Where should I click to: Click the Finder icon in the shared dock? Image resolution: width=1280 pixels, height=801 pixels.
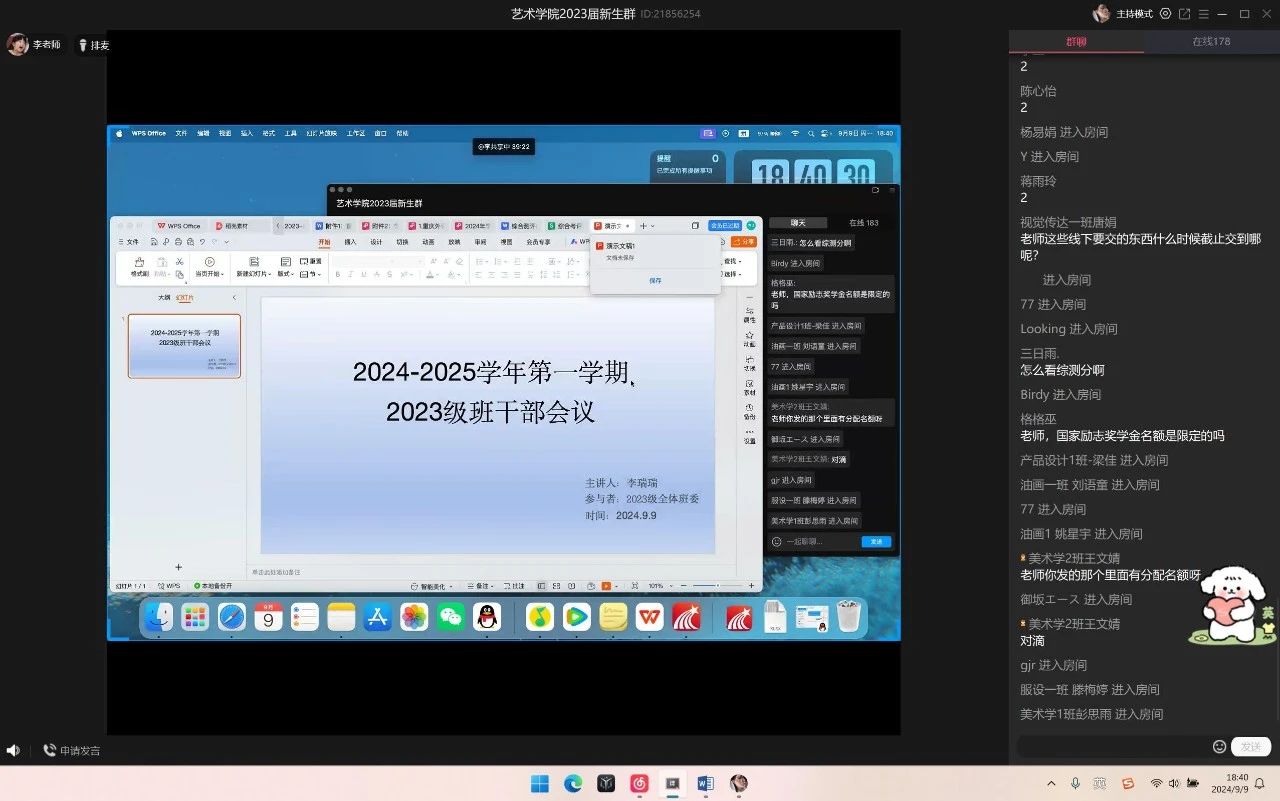(x=158, y=617)
